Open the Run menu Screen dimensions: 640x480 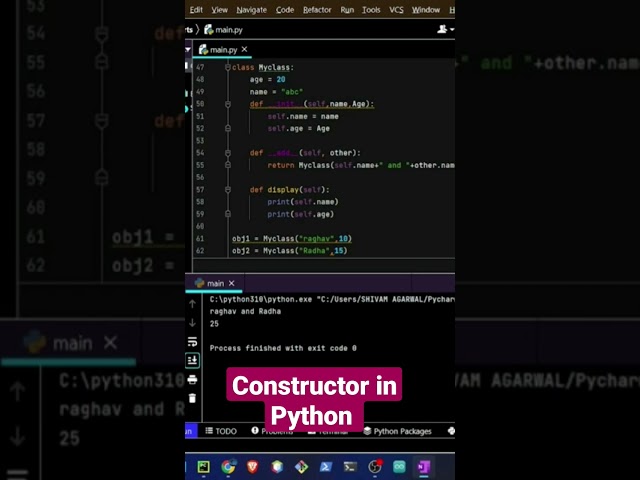coord(347,10)
